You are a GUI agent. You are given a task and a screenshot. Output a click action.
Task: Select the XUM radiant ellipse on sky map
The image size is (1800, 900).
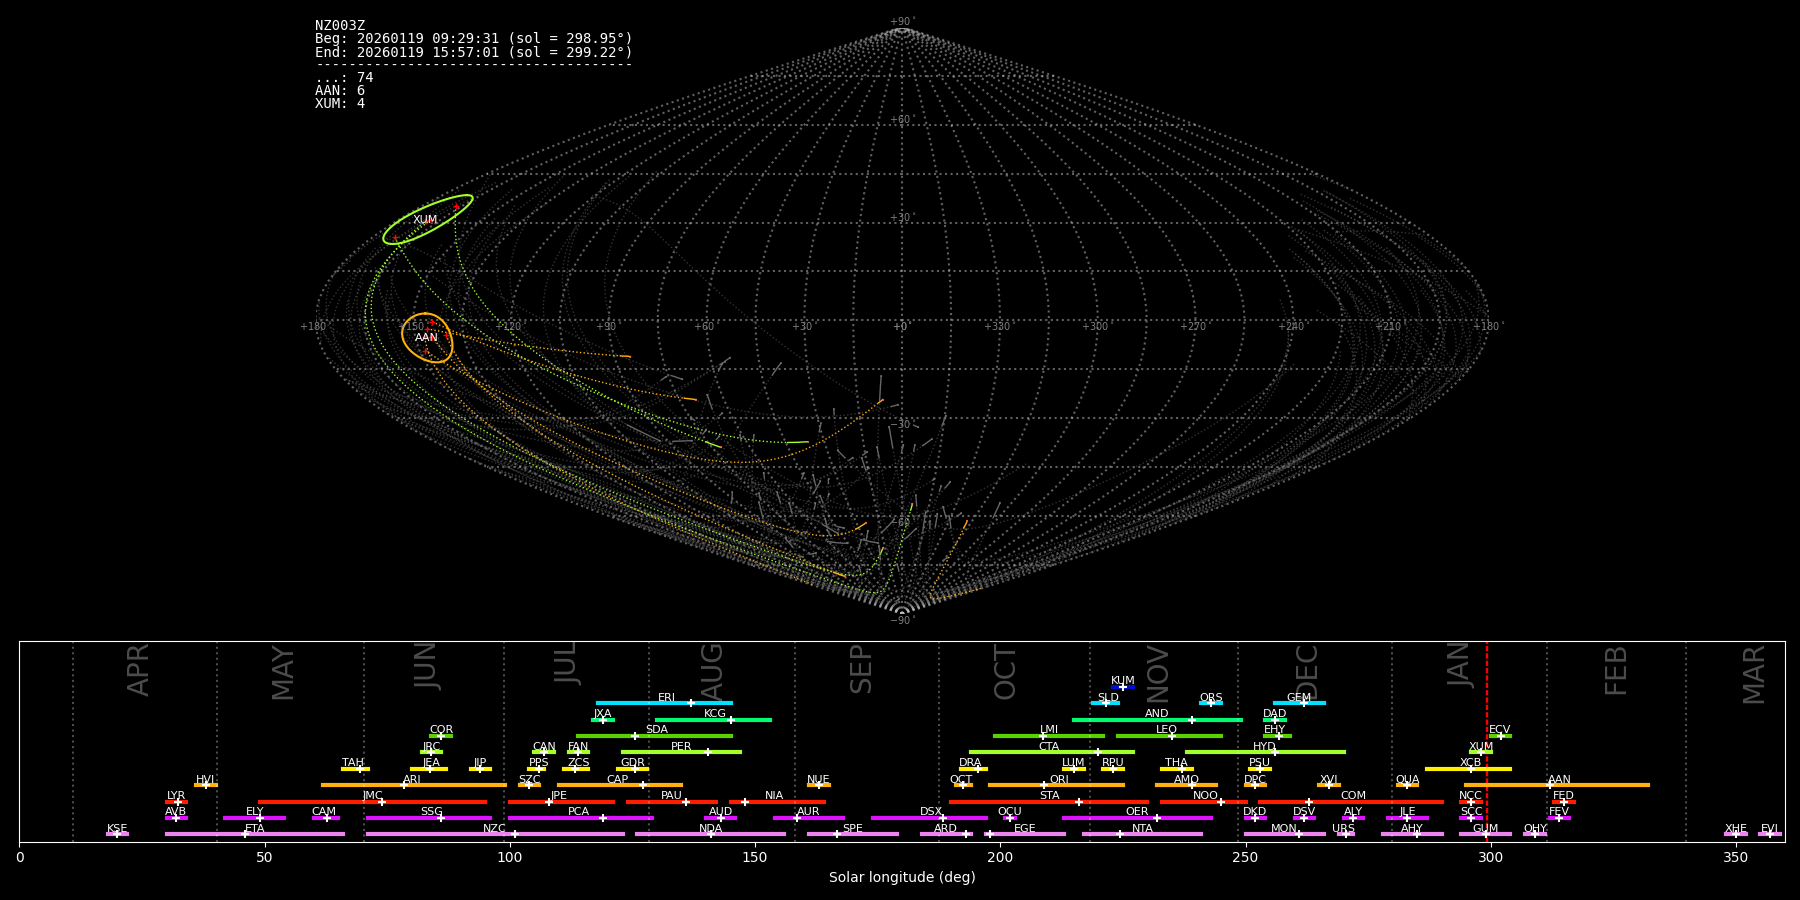[427, 220]
